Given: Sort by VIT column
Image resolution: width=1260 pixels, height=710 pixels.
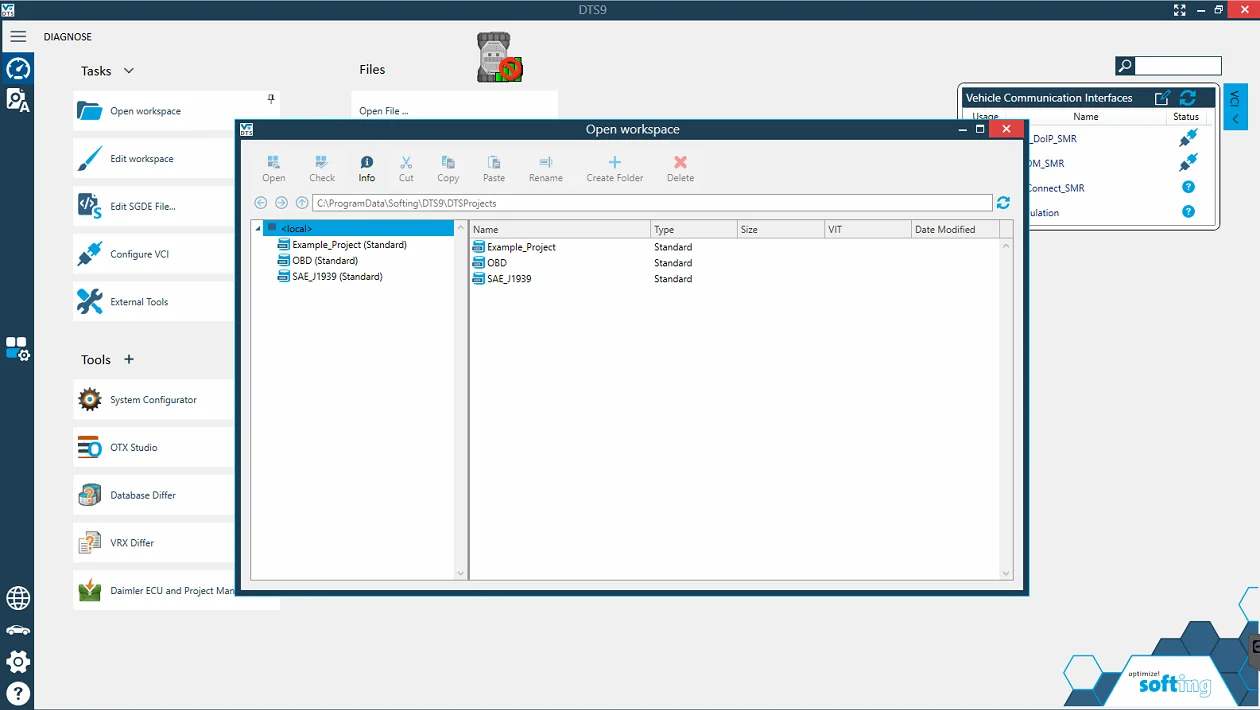Looking at the screenshot, I should pos(867,230).
